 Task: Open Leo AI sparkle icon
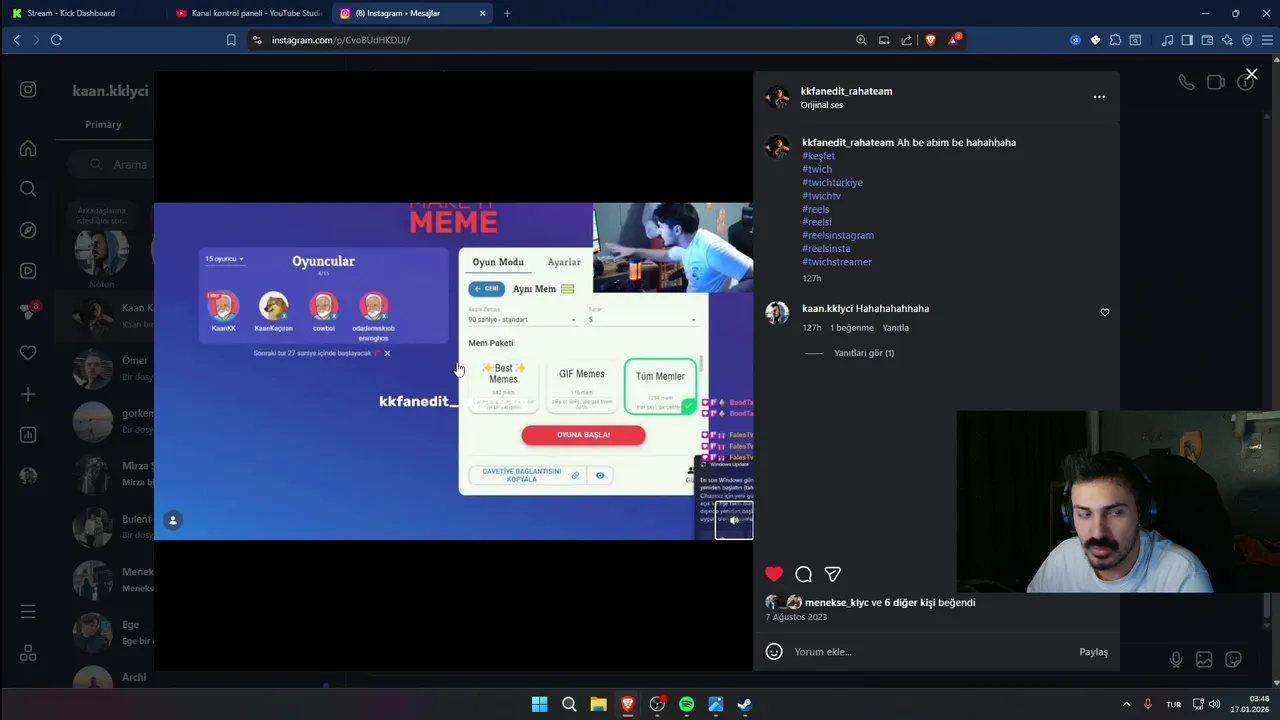coord(1227,40)
